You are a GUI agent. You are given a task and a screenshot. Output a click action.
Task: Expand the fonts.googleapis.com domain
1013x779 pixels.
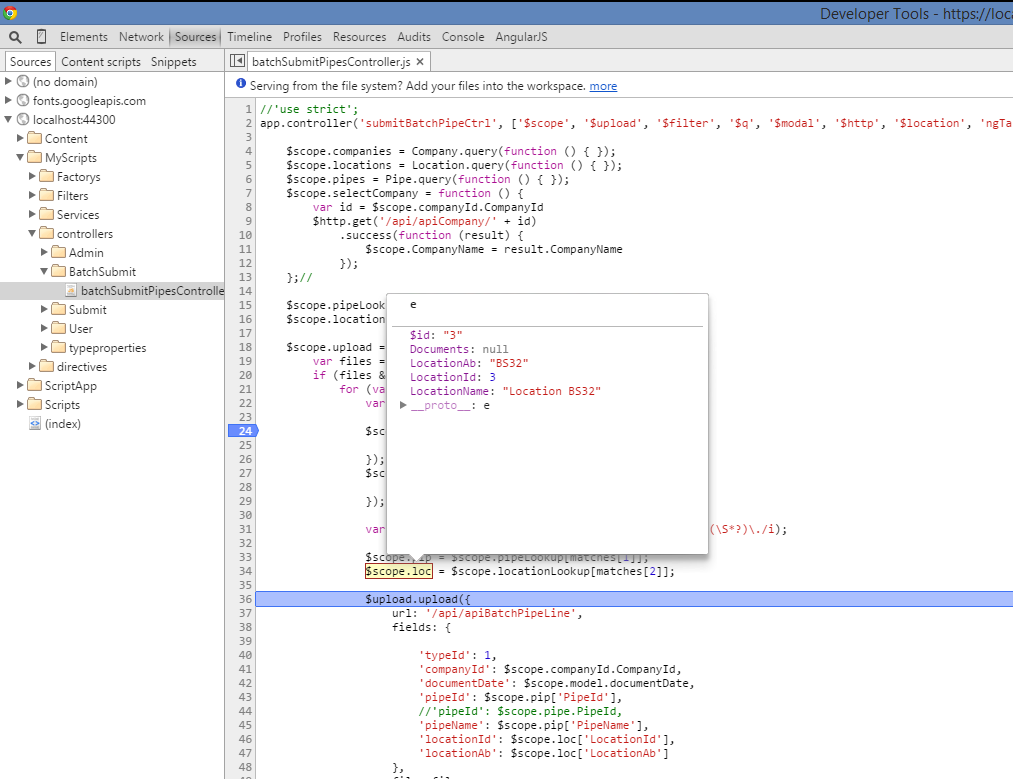pos(9,101)
